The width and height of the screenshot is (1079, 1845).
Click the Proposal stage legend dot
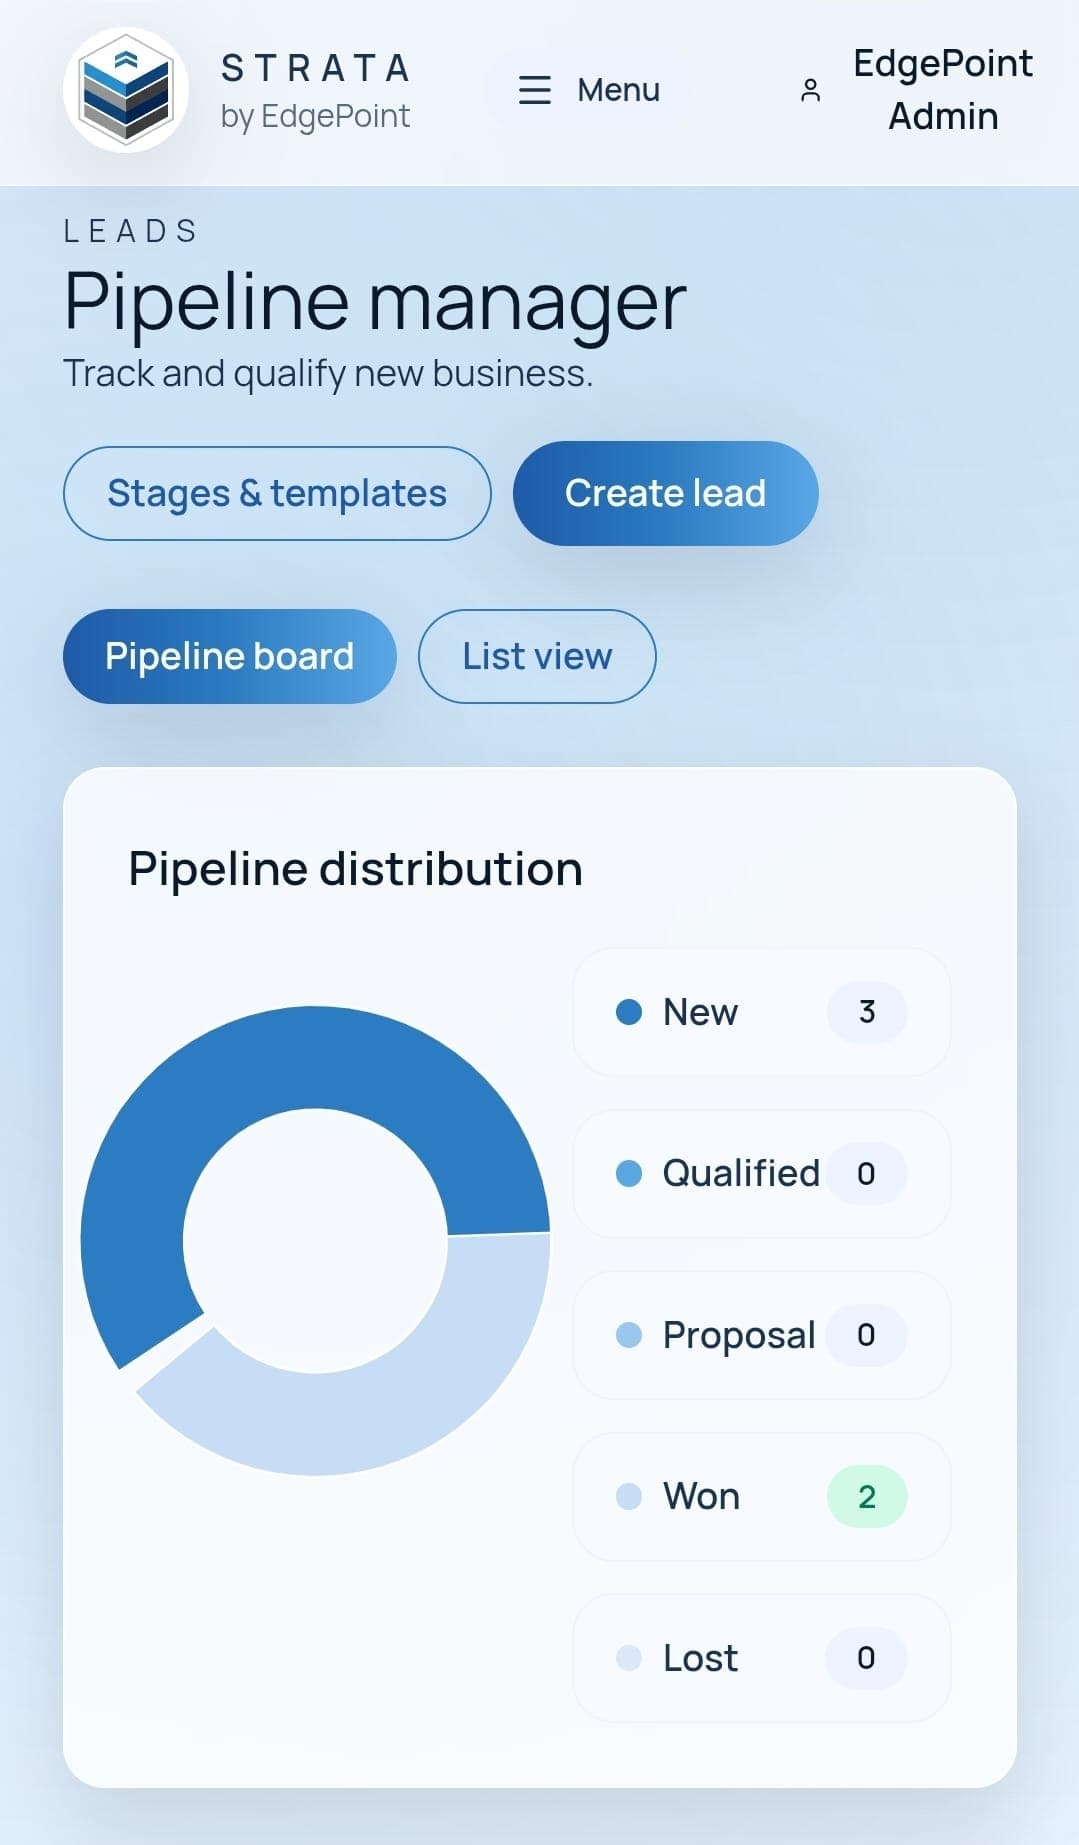pos(629,1335)
